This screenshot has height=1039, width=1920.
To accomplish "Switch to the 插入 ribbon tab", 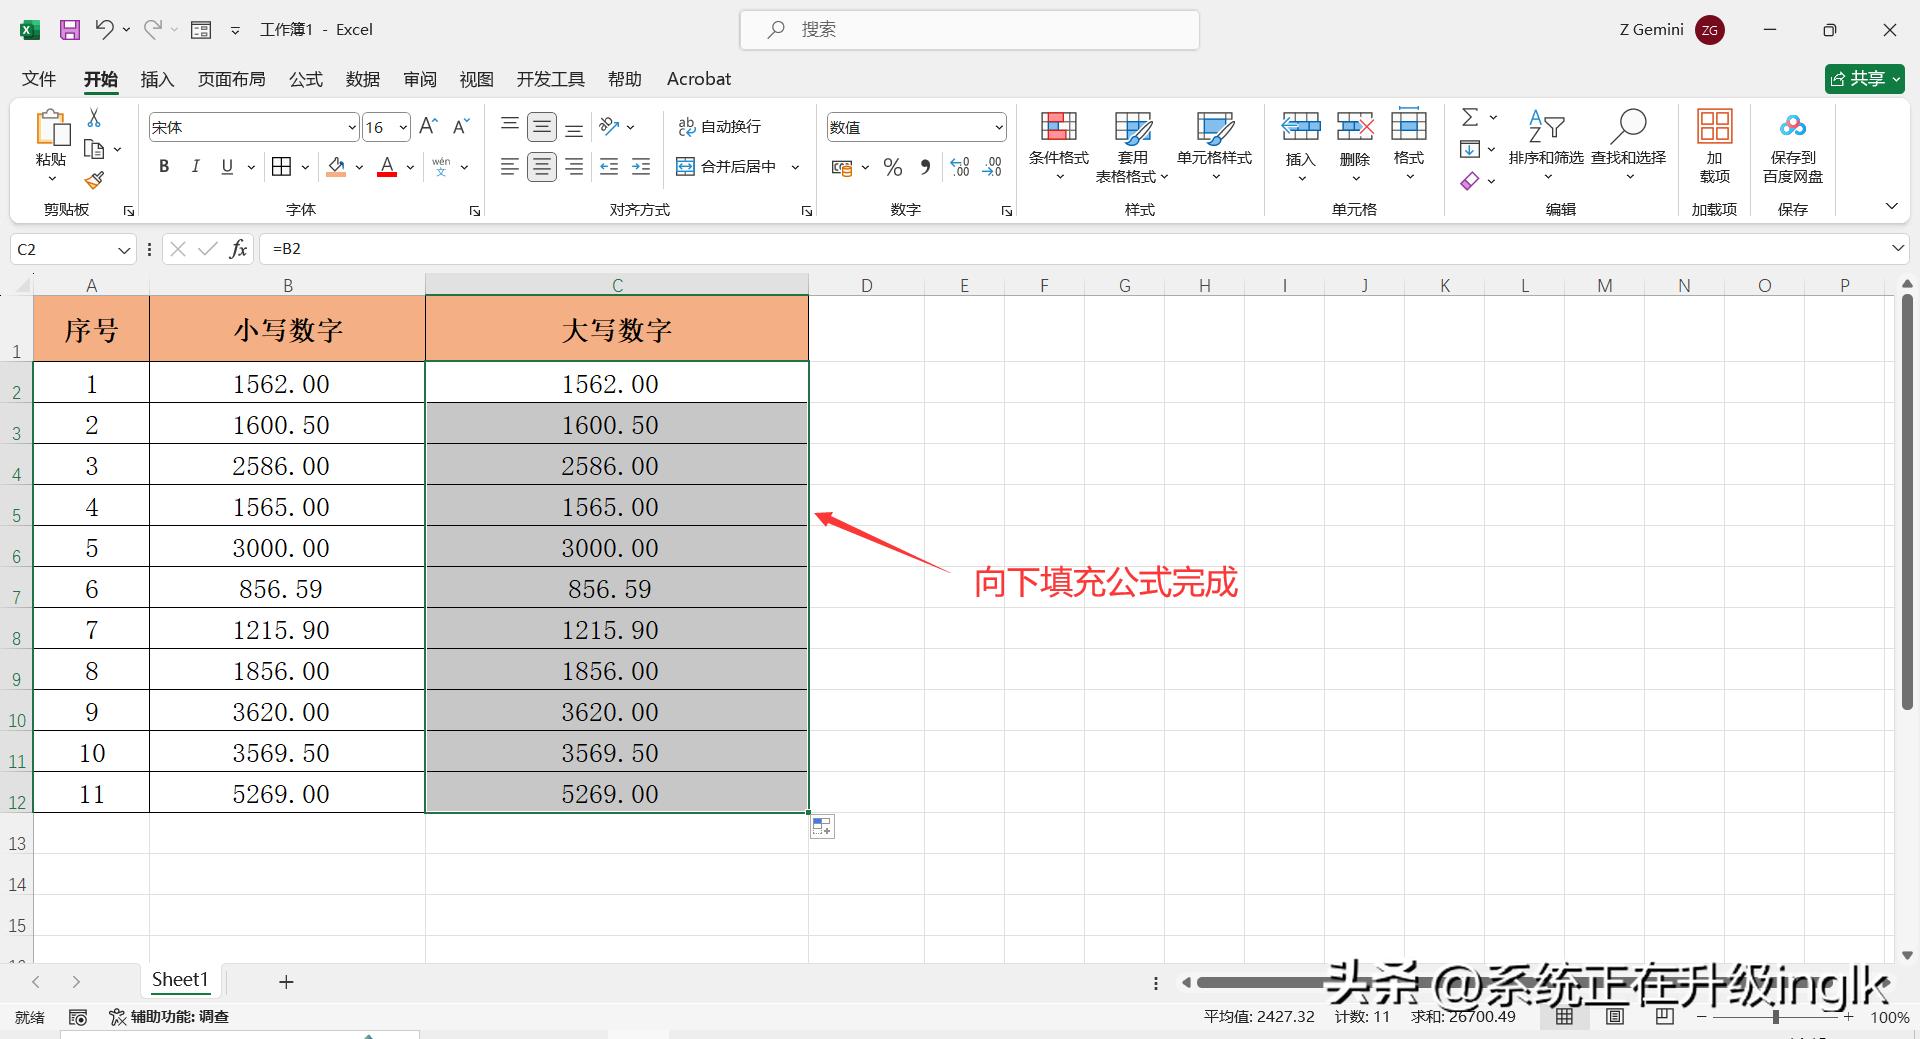I will point(156,79).
